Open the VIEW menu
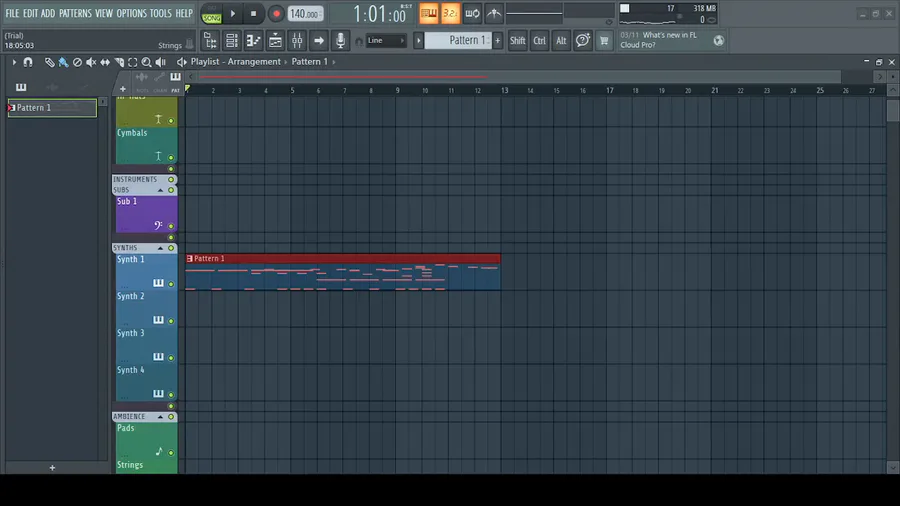900x506 pixels. click(104, 13)
